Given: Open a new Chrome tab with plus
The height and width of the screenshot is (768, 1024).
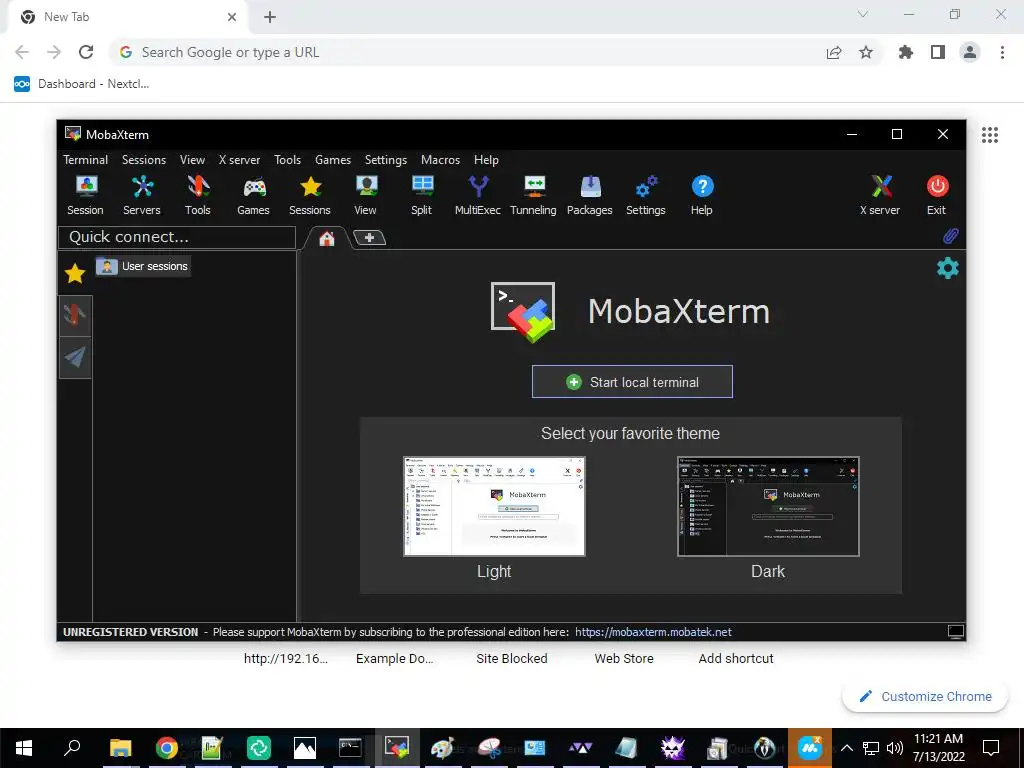Looking at the screenshot, I should tap(270, 17).
